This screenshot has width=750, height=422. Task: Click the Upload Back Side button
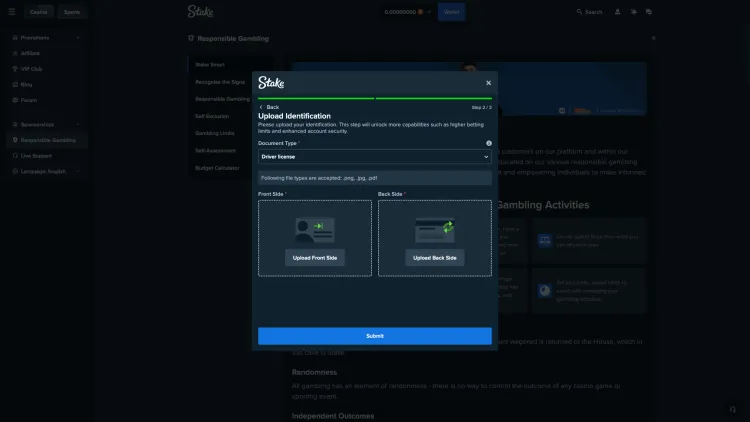pyautogui.click(x=435, y=257)
